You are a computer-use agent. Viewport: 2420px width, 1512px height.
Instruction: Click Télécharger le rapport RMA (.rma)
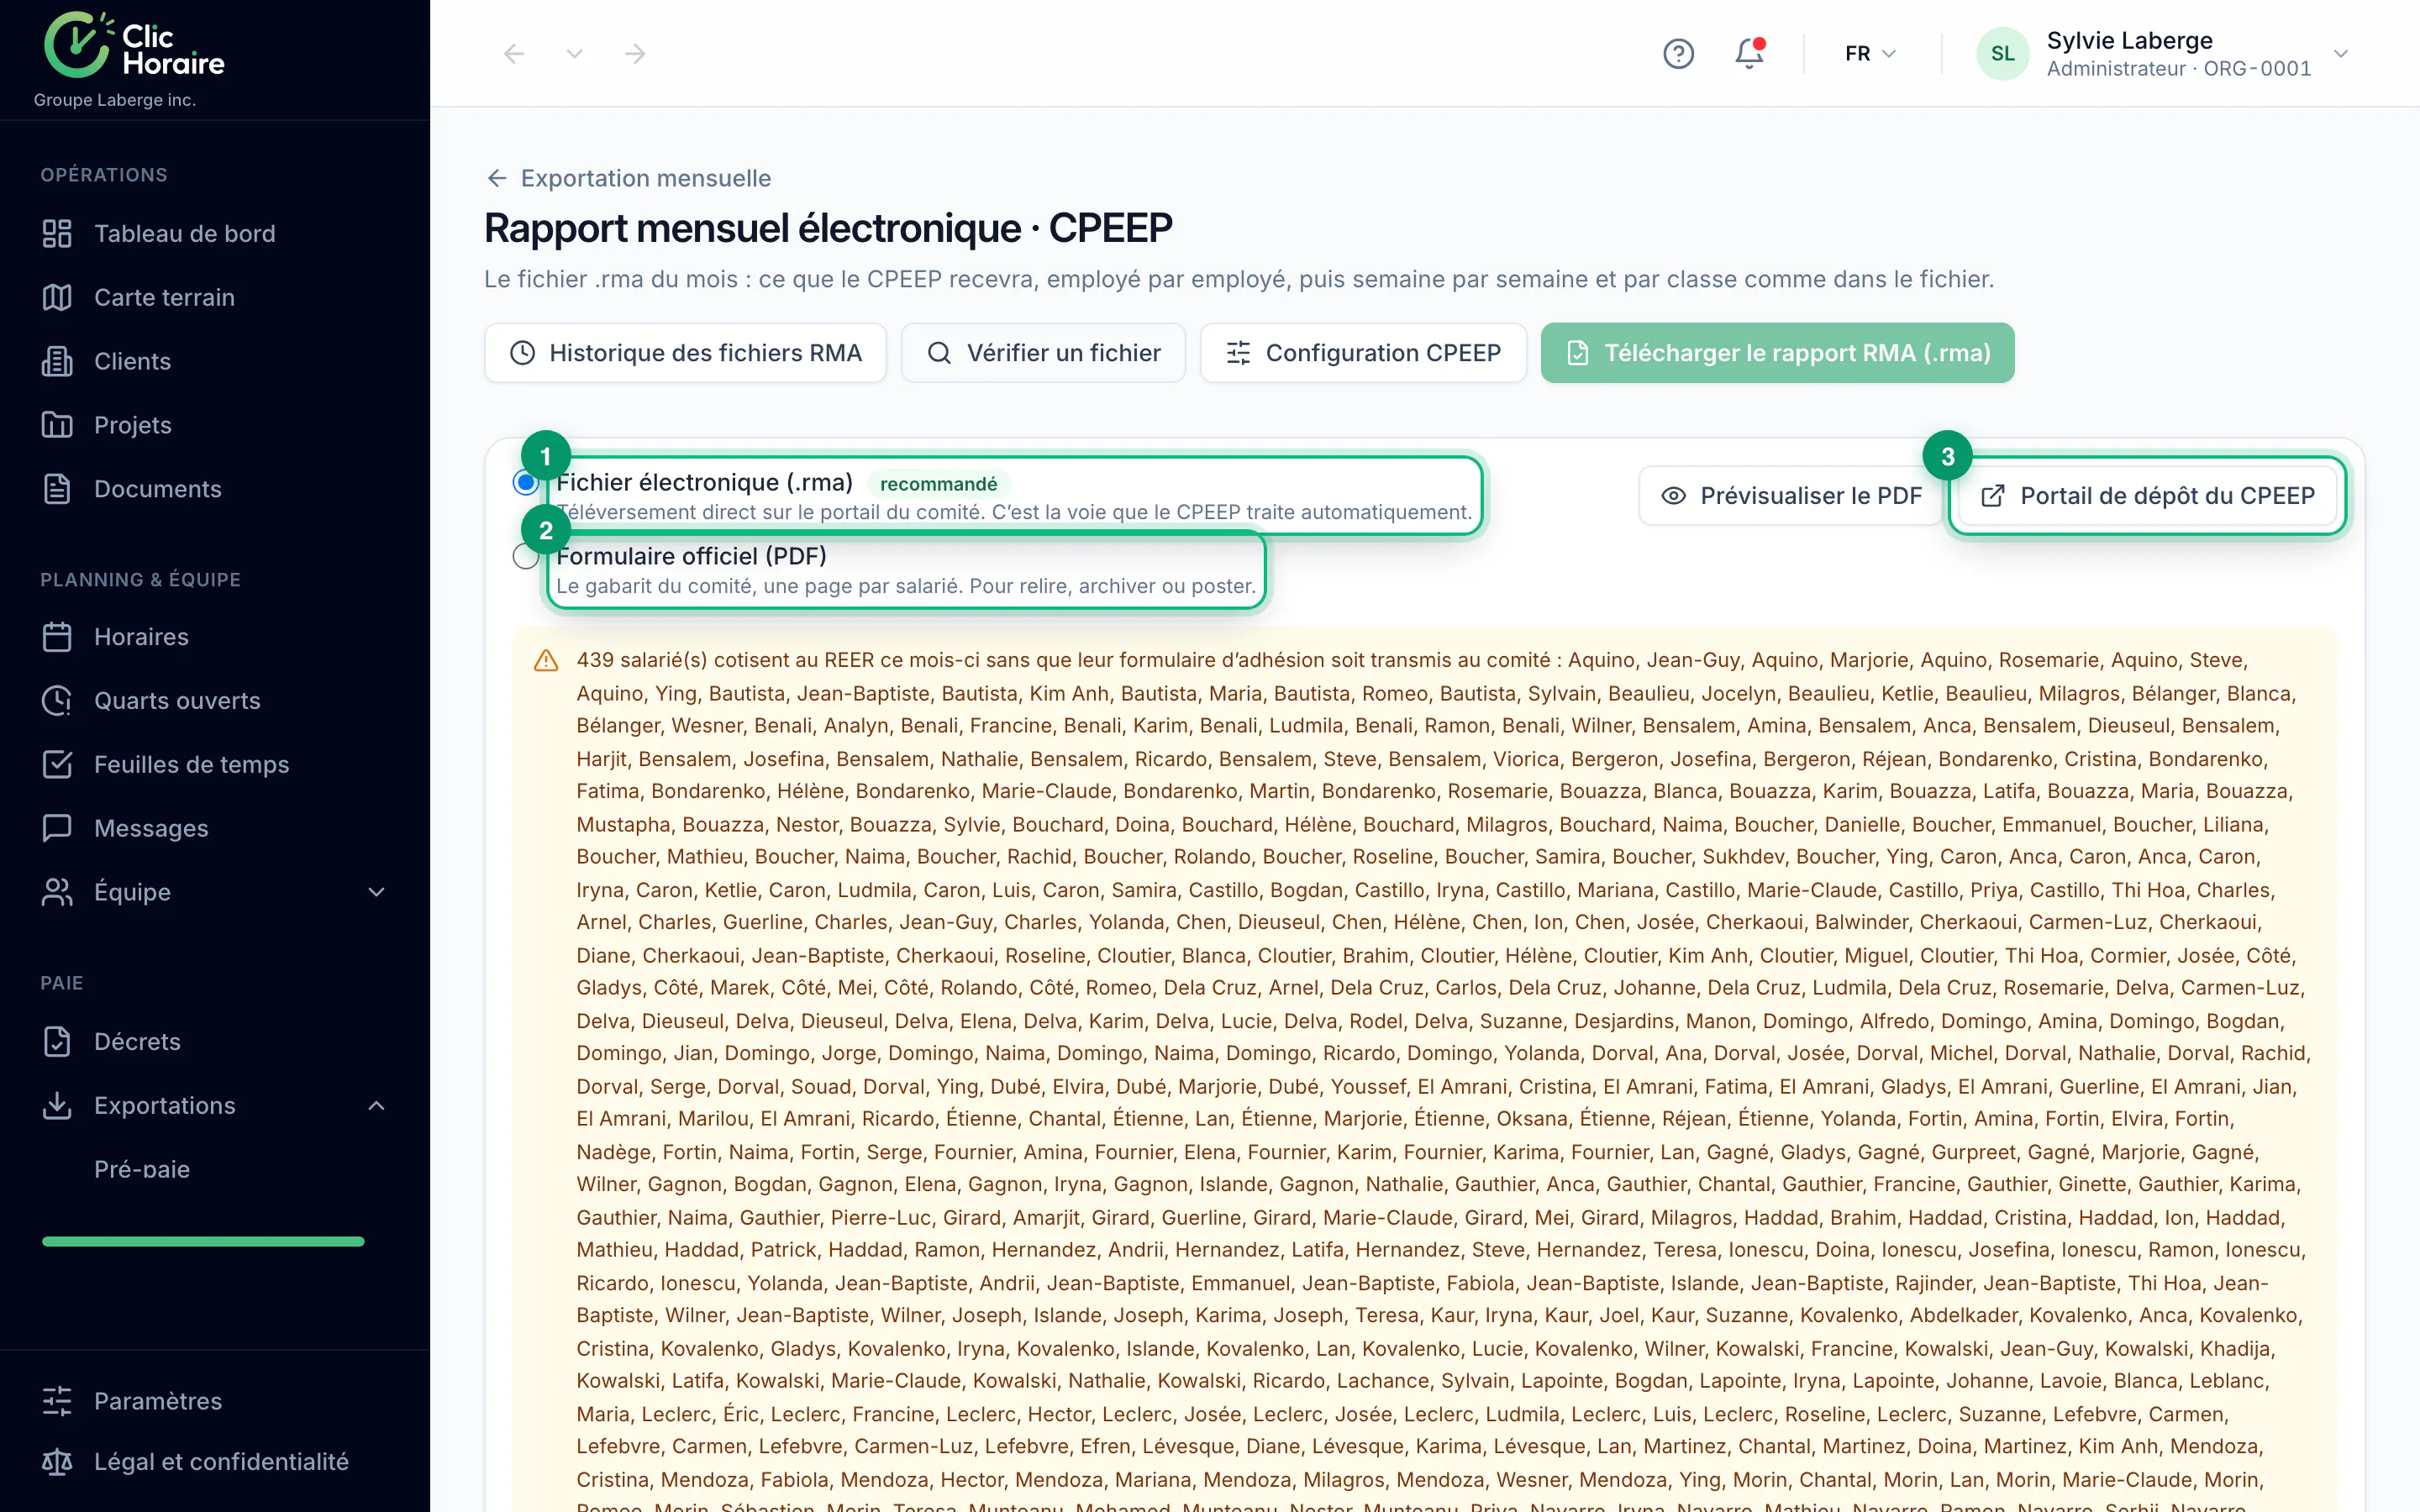(1777, 353)
